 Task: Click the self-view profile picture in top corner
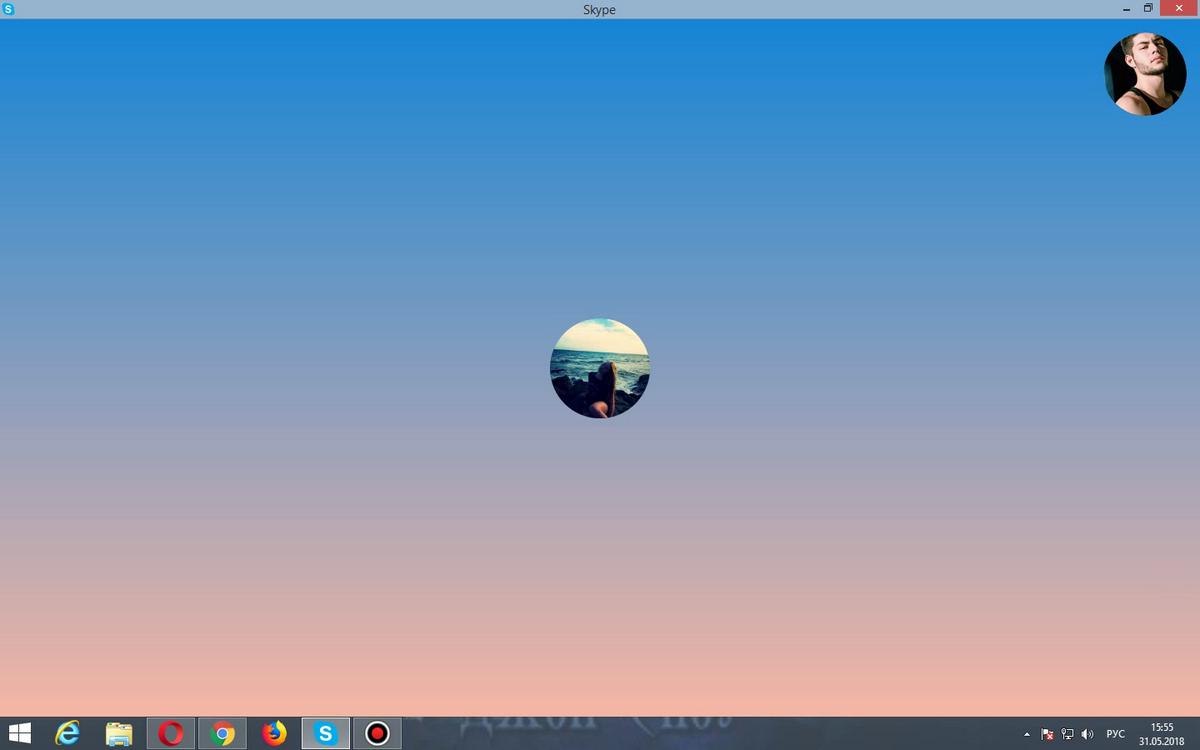pyautogui.click(x=1145, y=74)
